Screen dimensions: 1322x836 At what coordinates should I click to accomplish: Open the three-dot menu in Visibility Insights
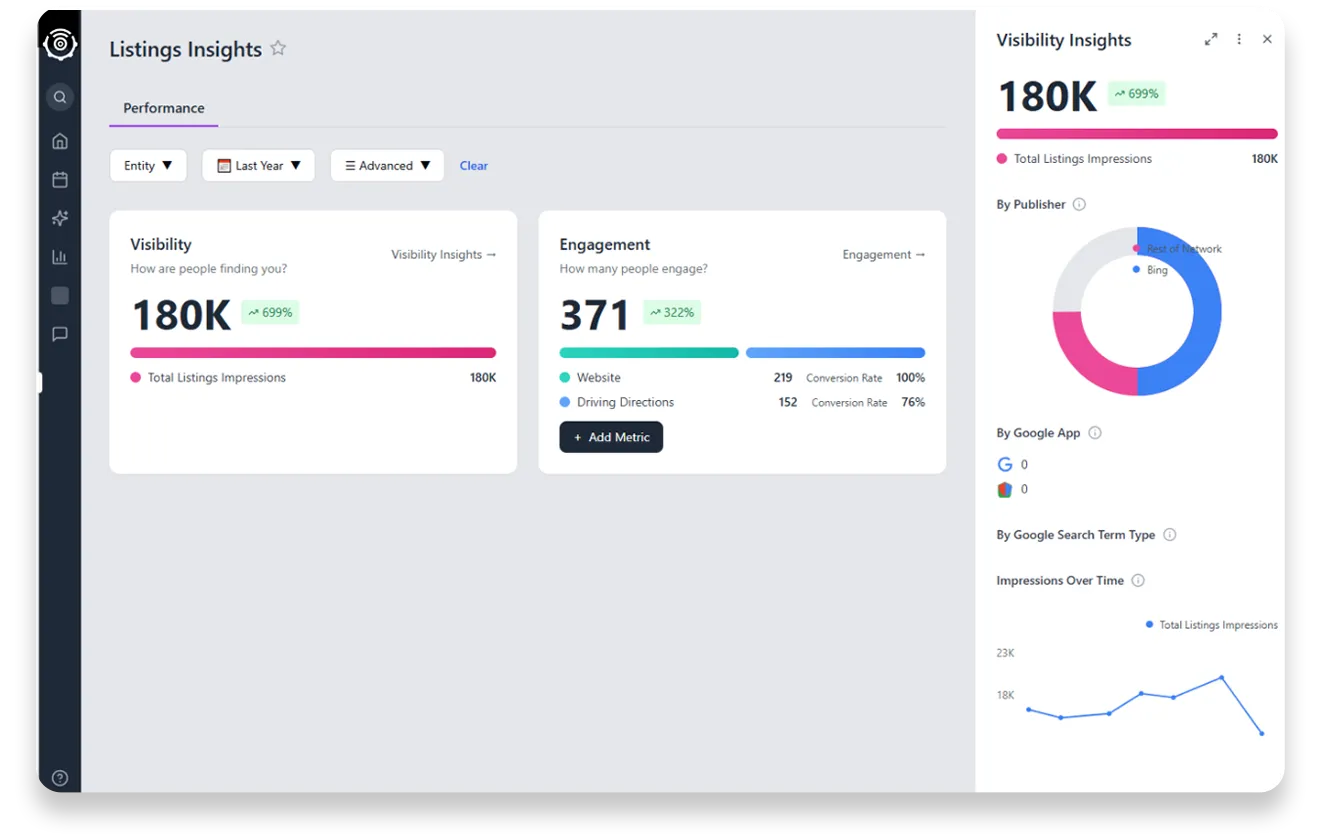[1239, 39]
